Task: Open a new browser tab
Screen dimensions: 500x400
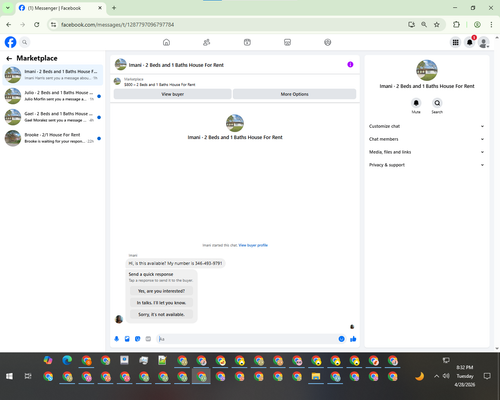Action: pyautogui.click(x=114, y=8)
